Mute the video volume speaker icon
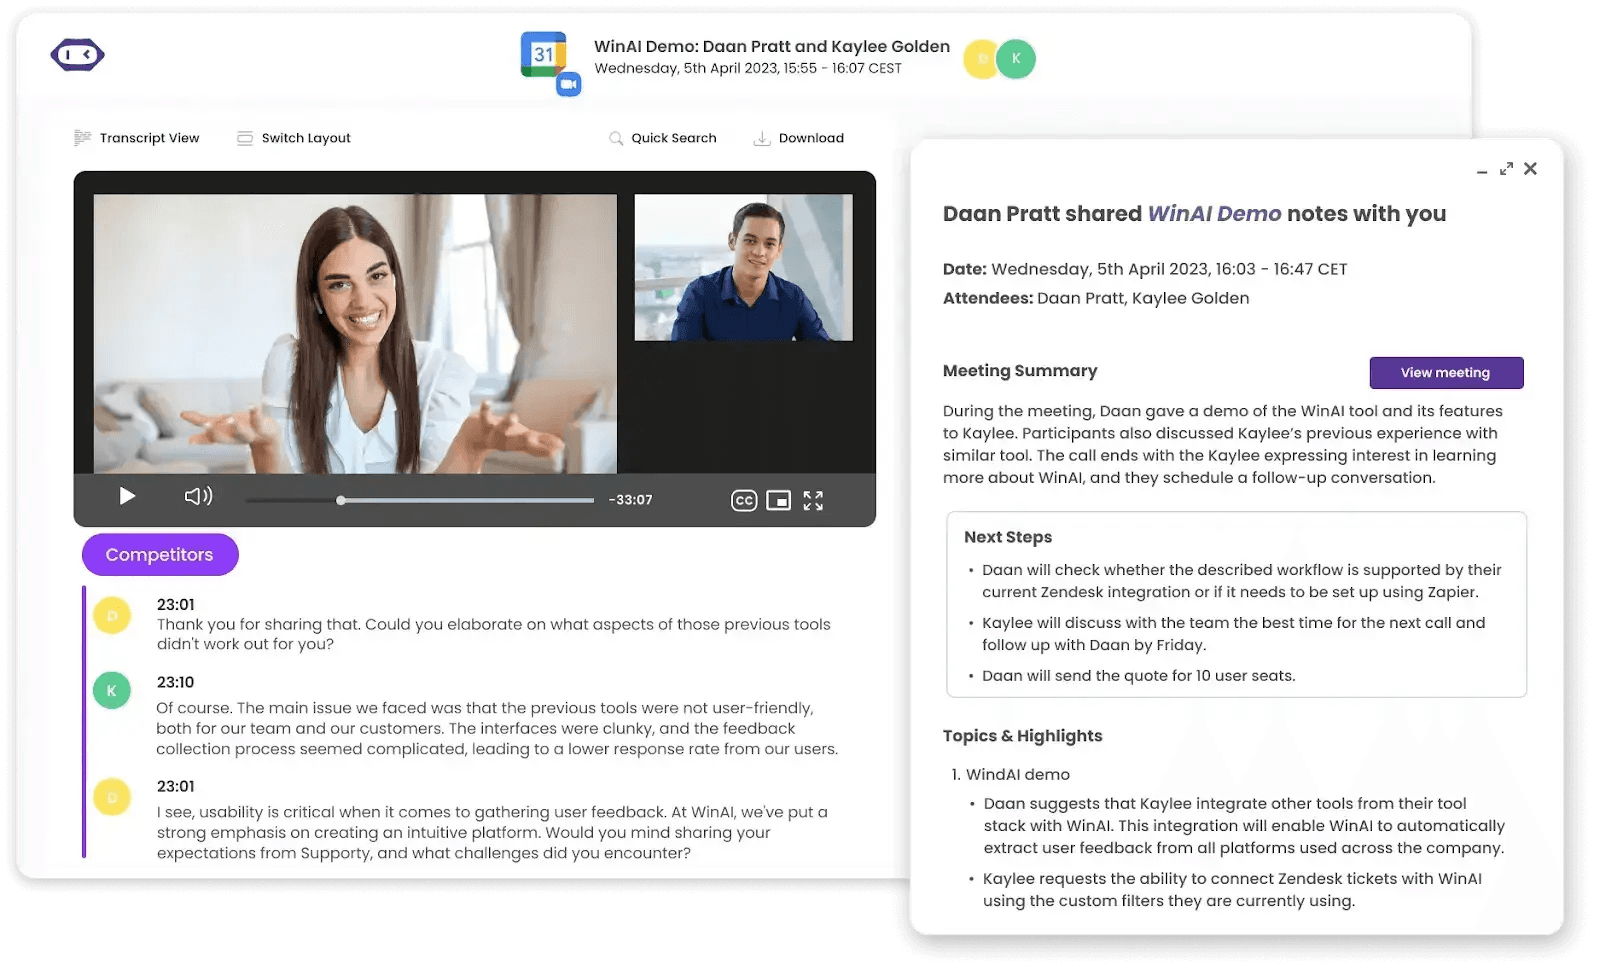1600x971 pixels. tap(198, 497)
